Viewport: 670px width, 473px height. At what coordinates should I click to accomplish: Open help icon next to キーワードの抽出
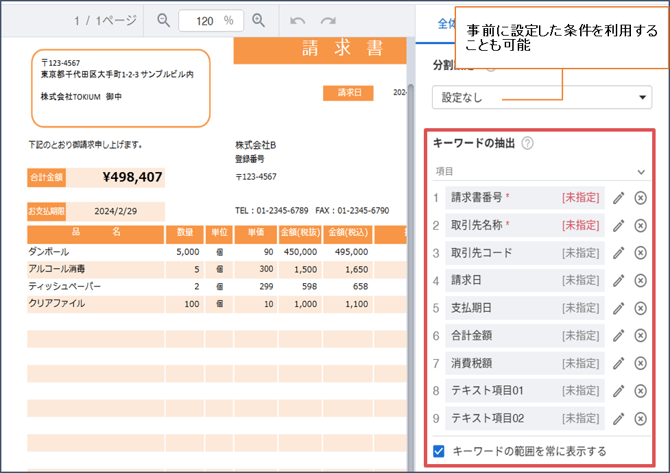(x=527, y=144)
